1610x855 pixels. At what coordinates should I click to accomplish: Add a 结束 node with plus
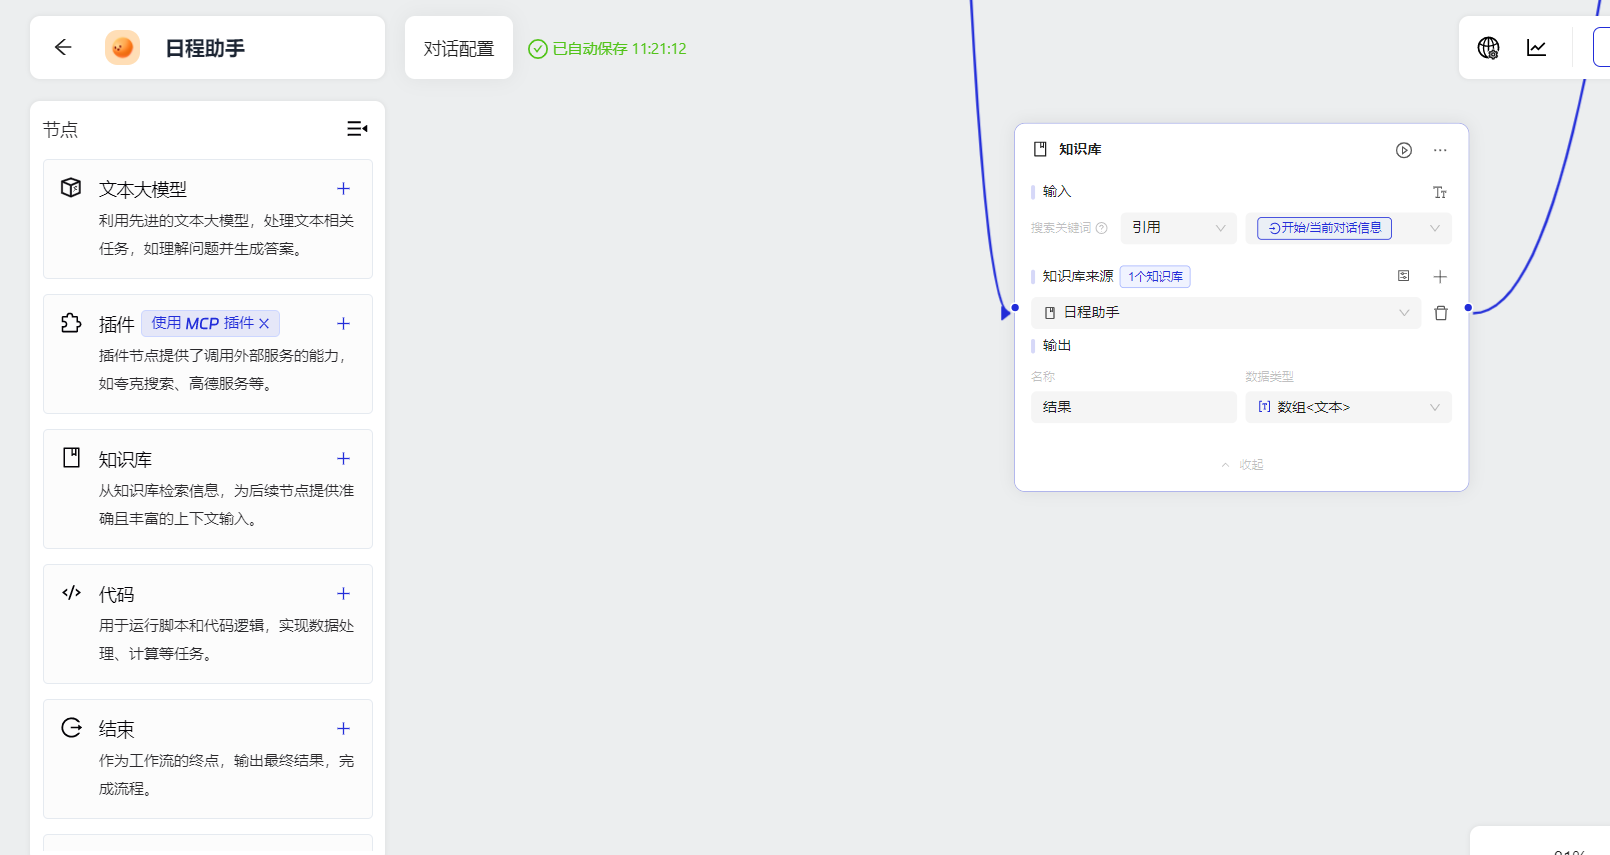[343, 729]
